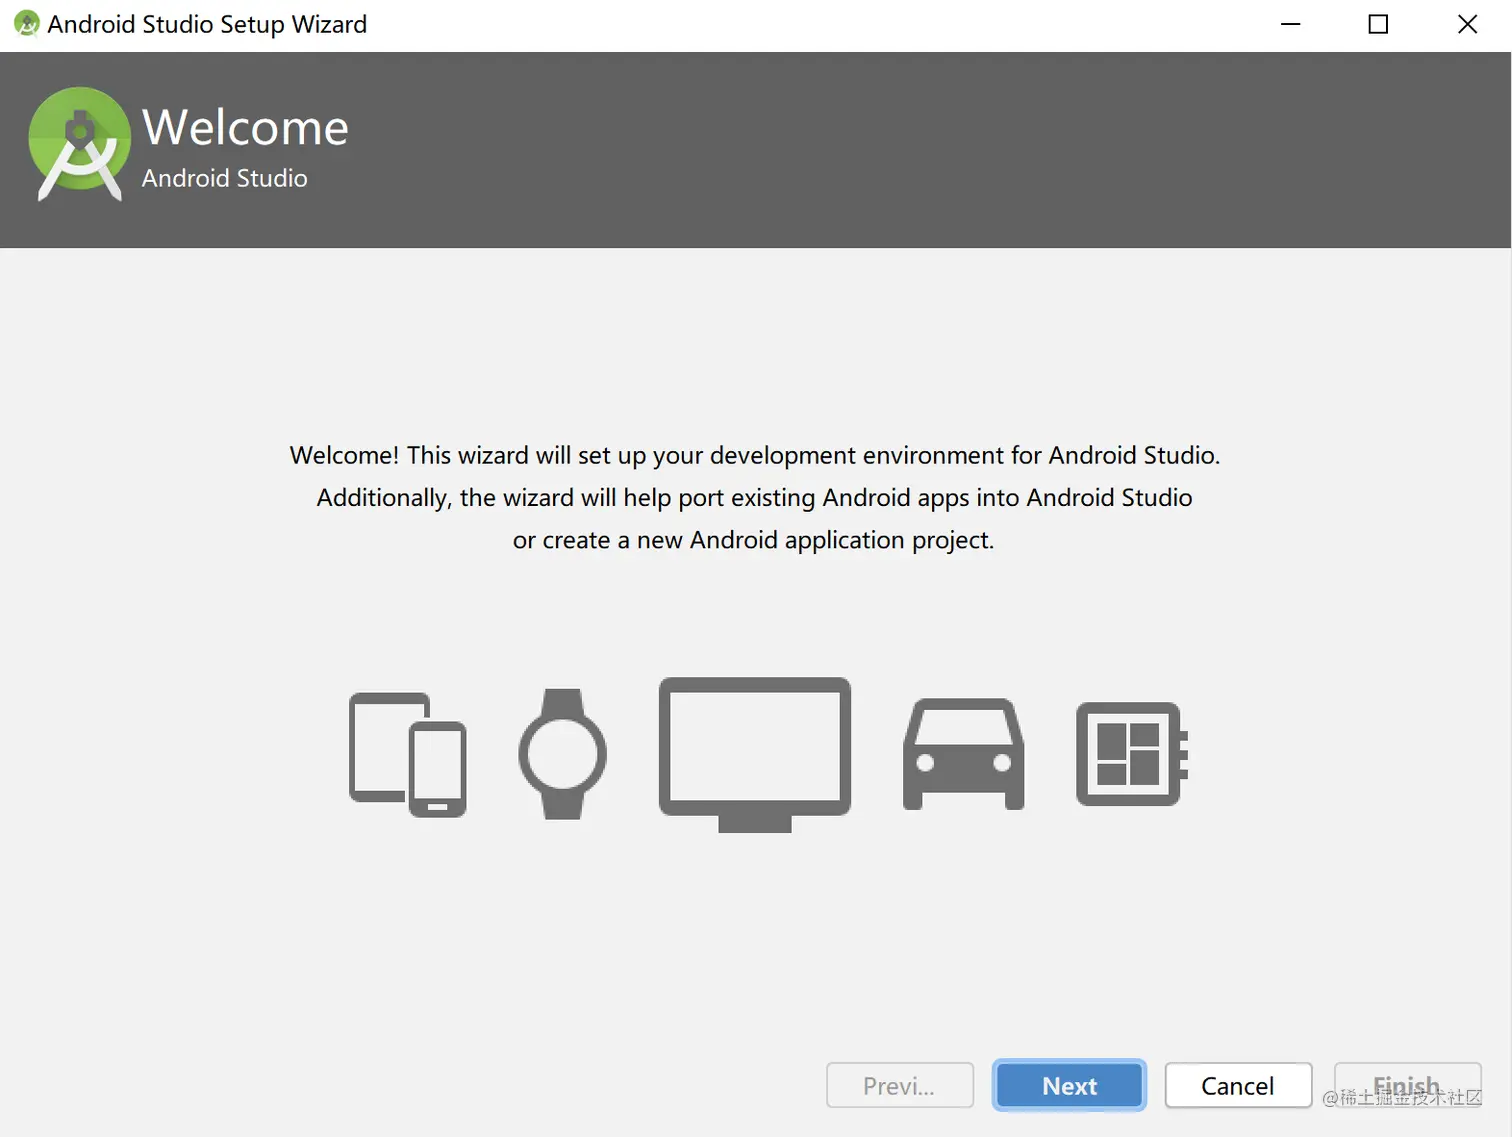Click the Wear OS smartwatch icon
Image resolution: width=1512 pixels, height=1137 pixels.
pos(563,753)
